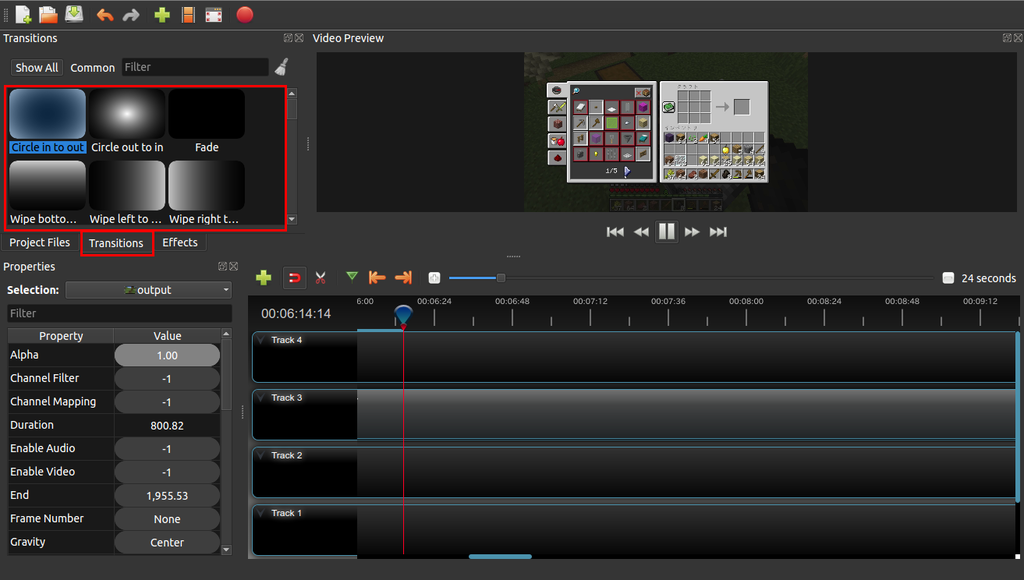
Task: Rewind the video preview
Action: [641, 232]
